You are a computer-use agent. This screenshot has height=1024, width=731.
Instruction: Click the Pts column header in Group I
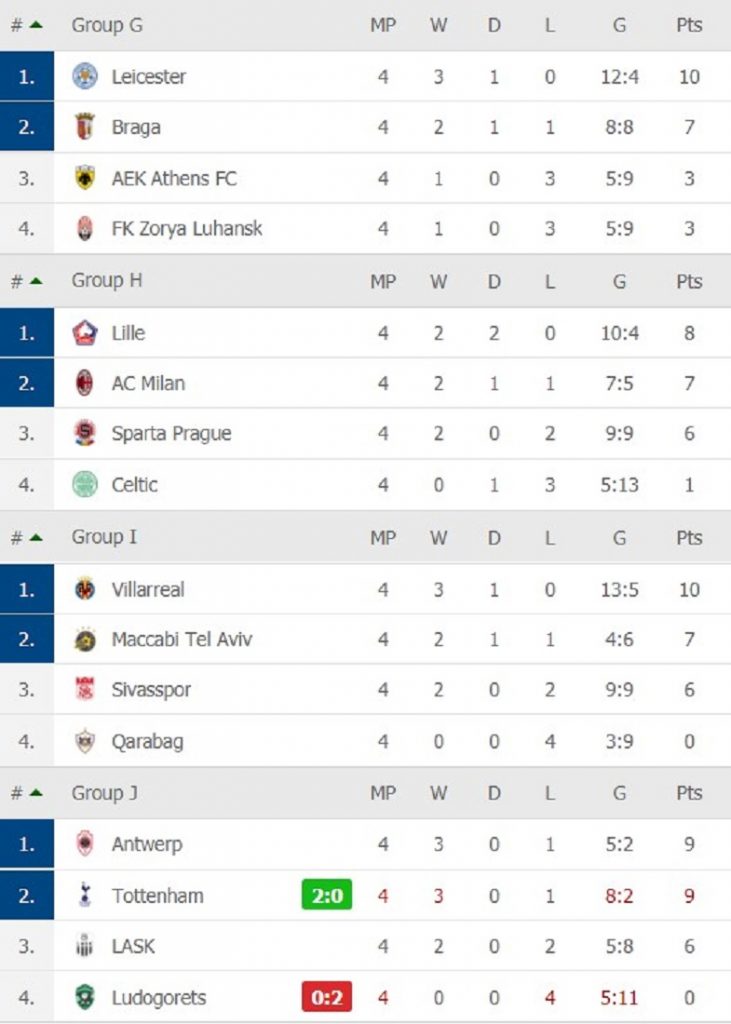tap(689, 538)
